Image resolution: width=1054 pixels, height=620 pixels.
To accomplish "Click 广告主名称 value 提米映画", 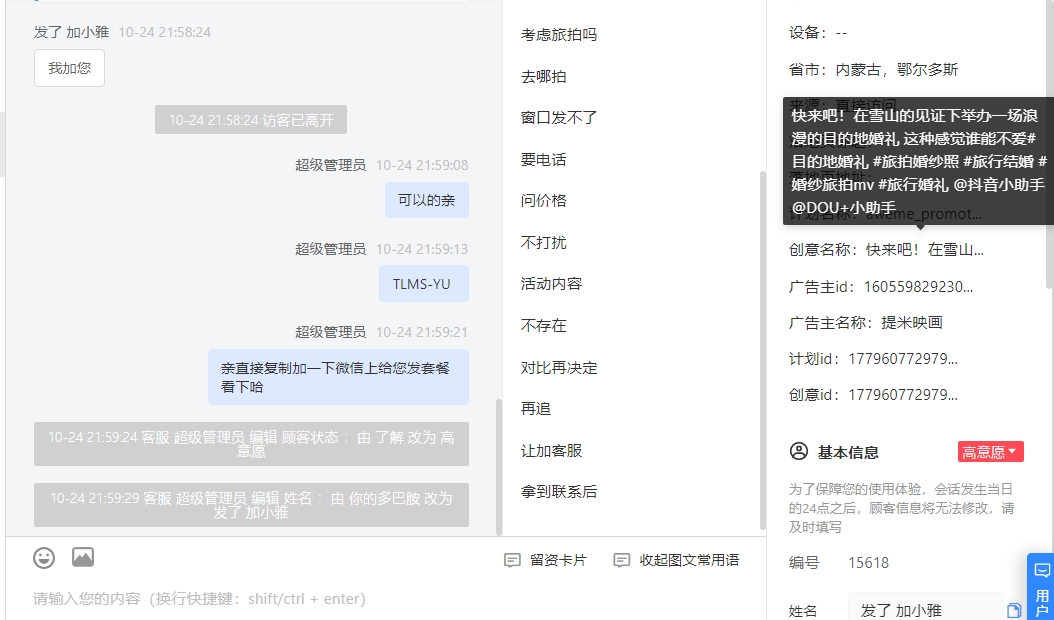I will pyautogui.click(x=911, y=323).
